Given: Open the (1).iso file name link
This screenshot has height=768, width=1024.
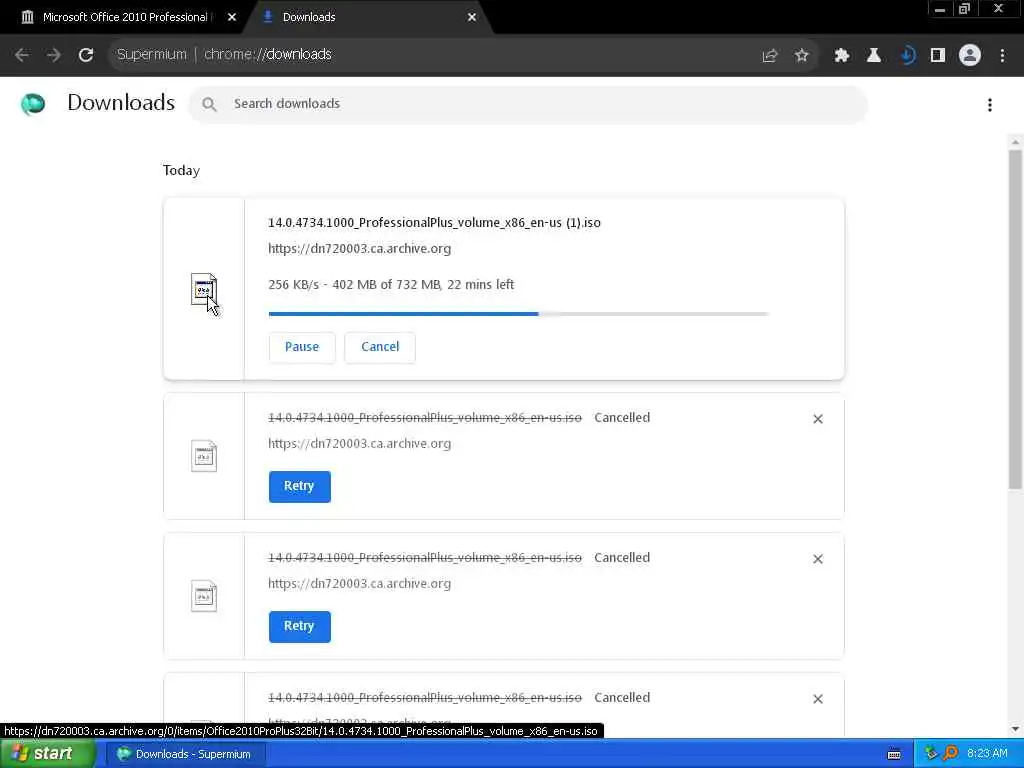Looking at the screenshot, I should point(434,223).
